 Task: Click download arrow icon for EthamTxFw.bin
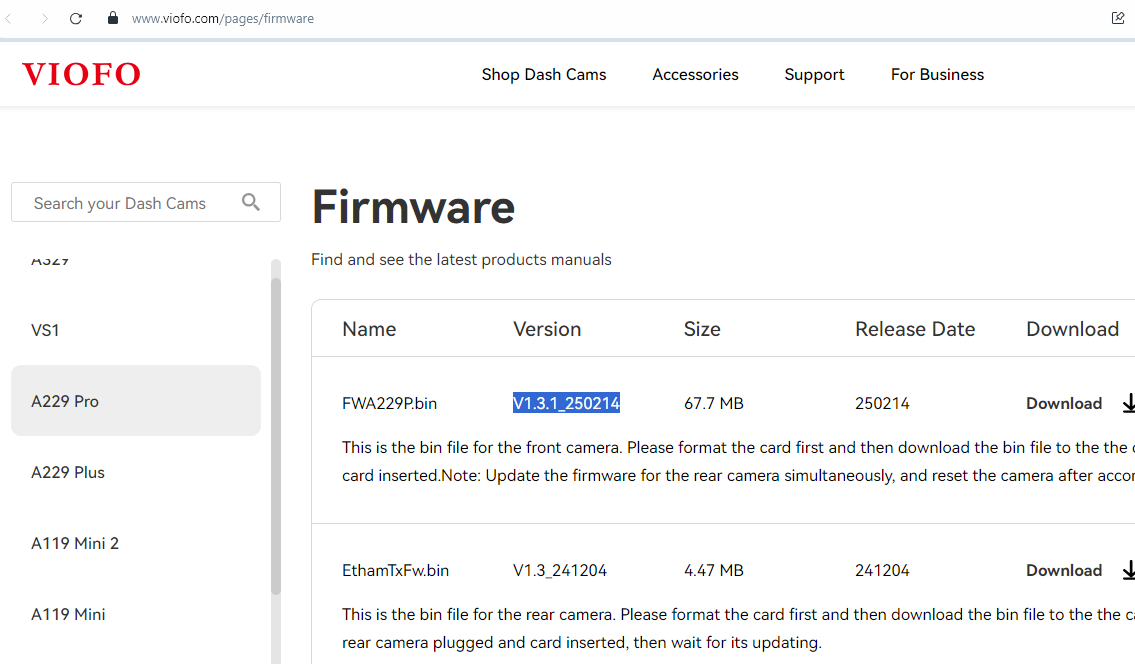pyautogui.click(x=1128, y=571)
